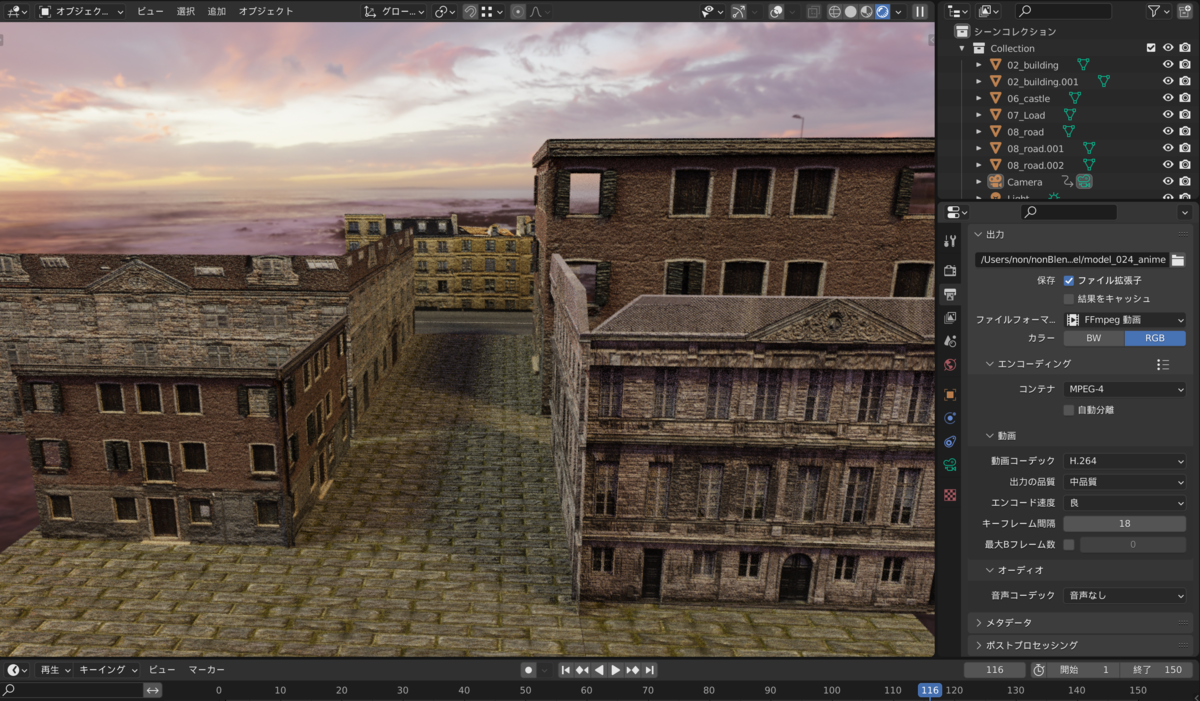Screen dimensions: 1200x701
Task: Open the Output properties tab
Action: coord(950,295)
